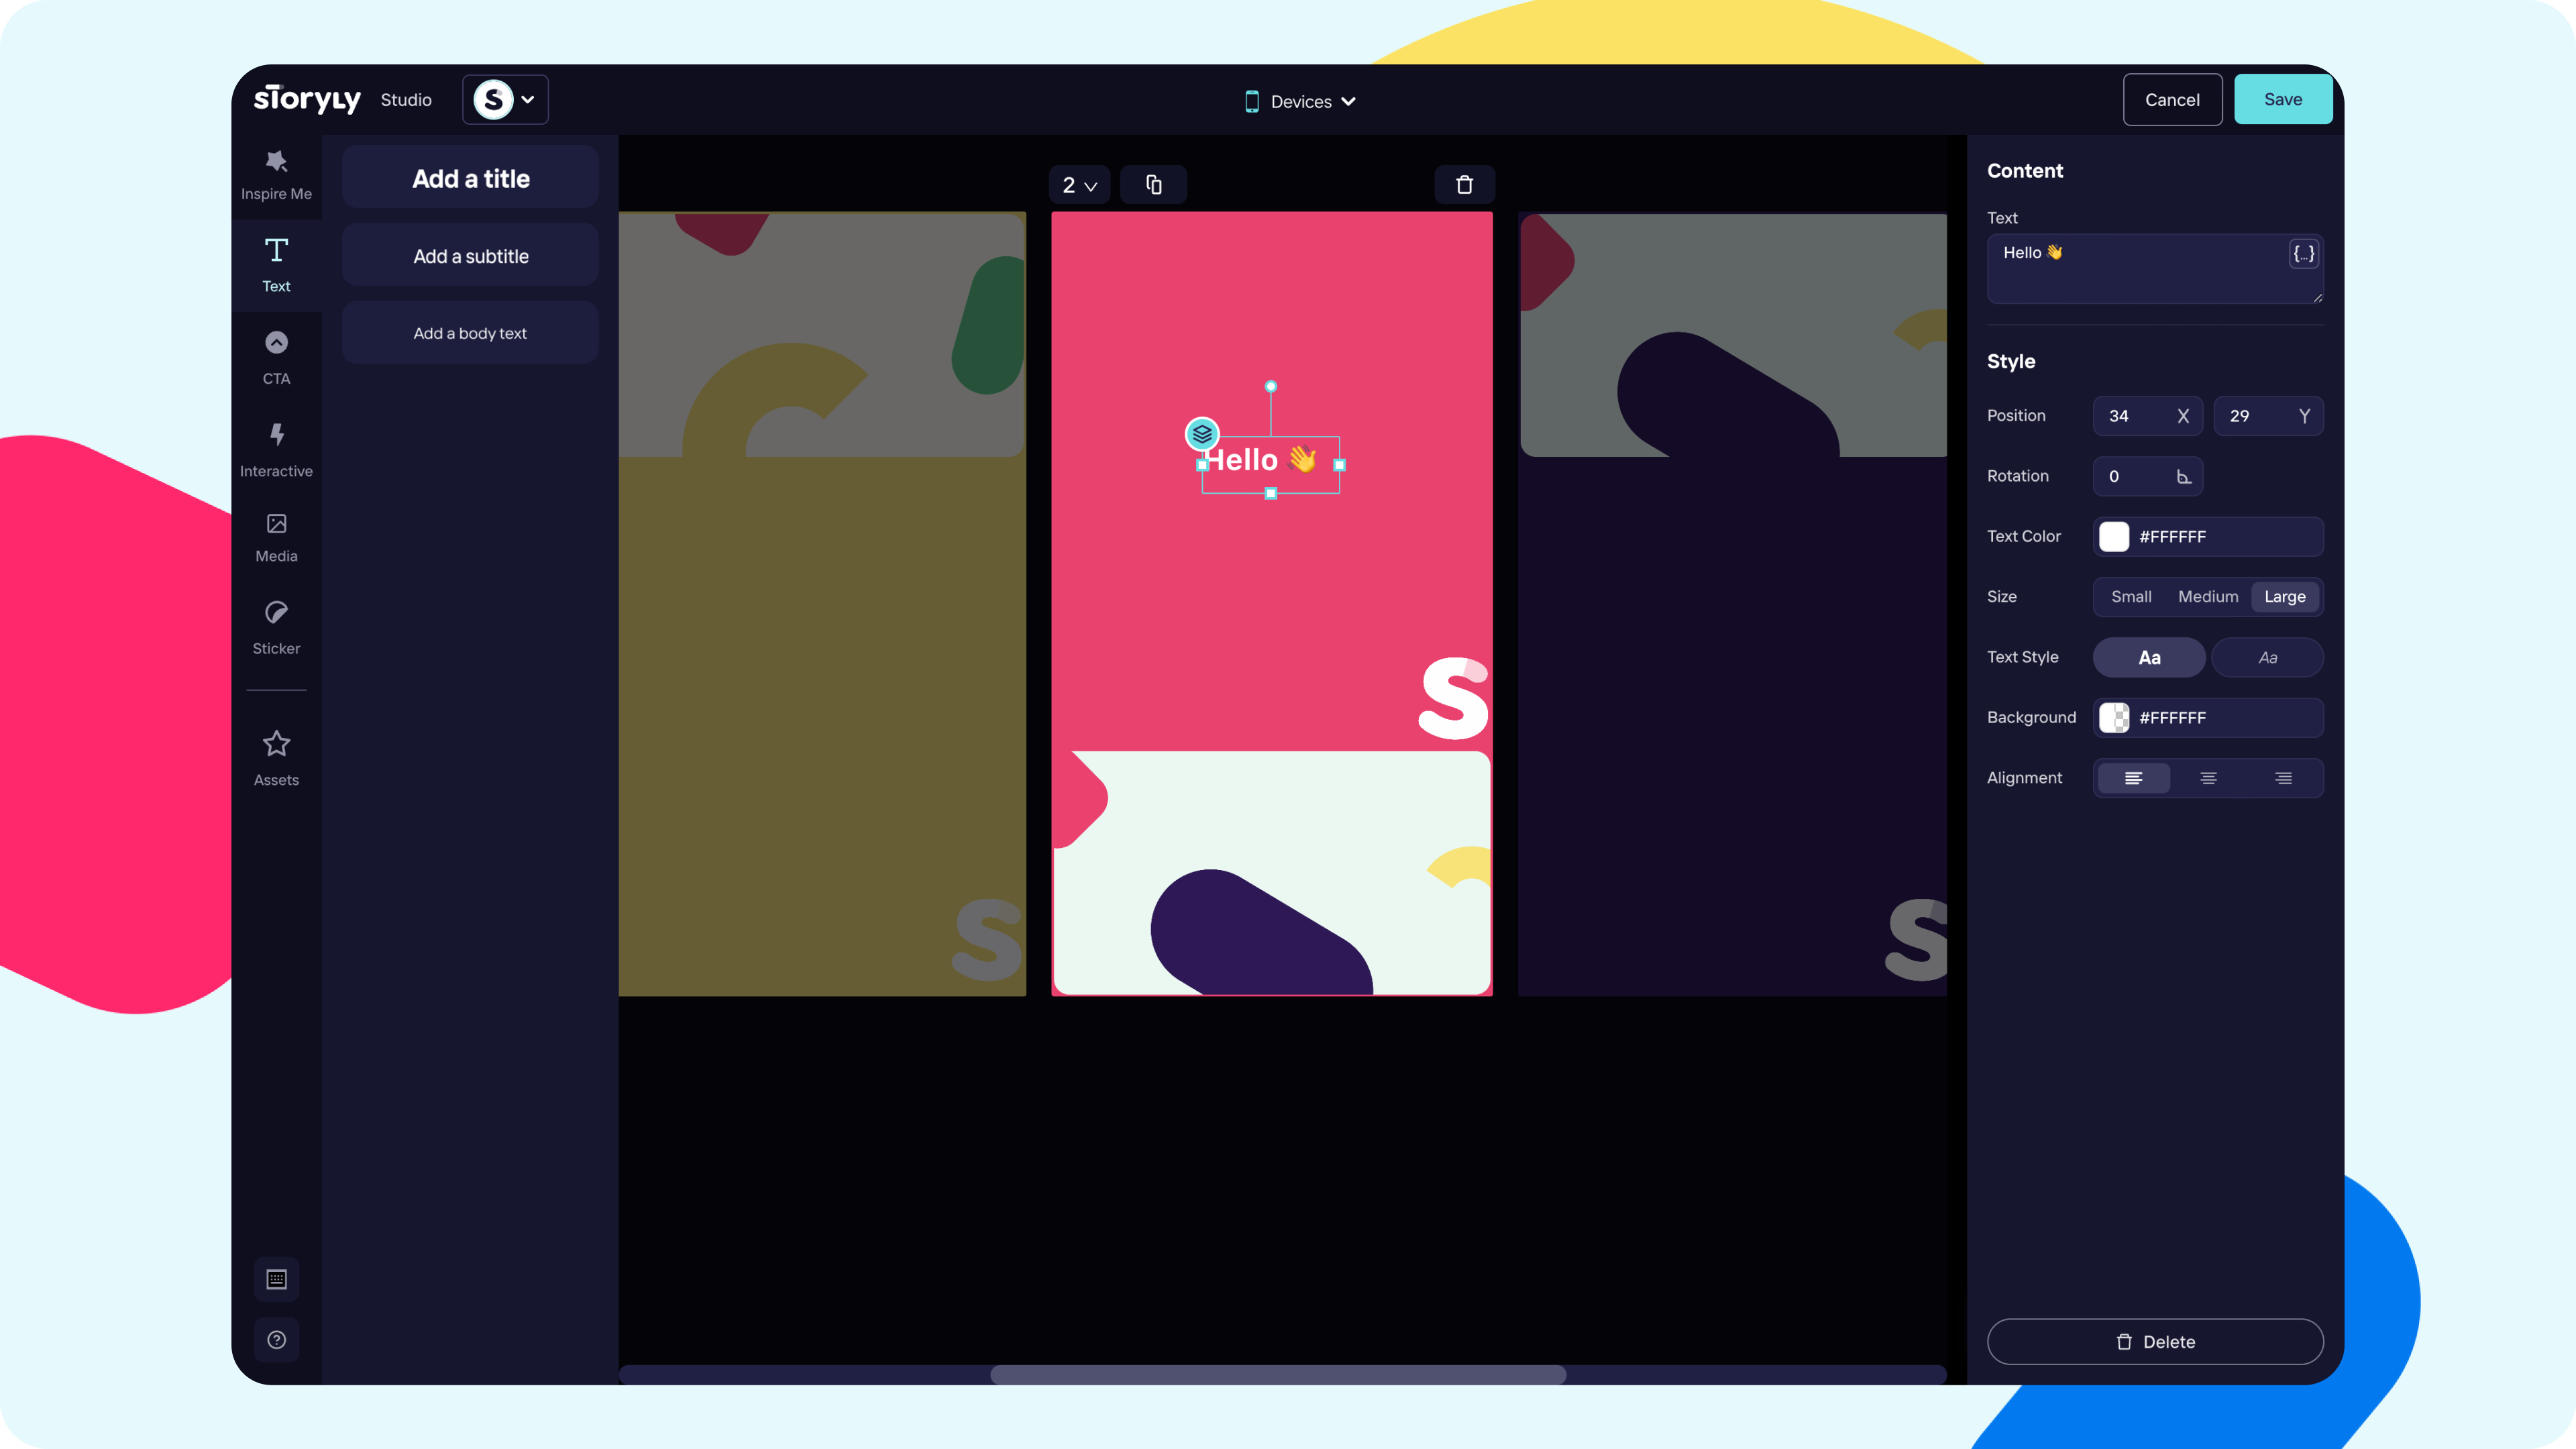Click Add a subtitle button
This screenshot has height=1449, width=2576.
pyautogui.click(x=470, y=256)
